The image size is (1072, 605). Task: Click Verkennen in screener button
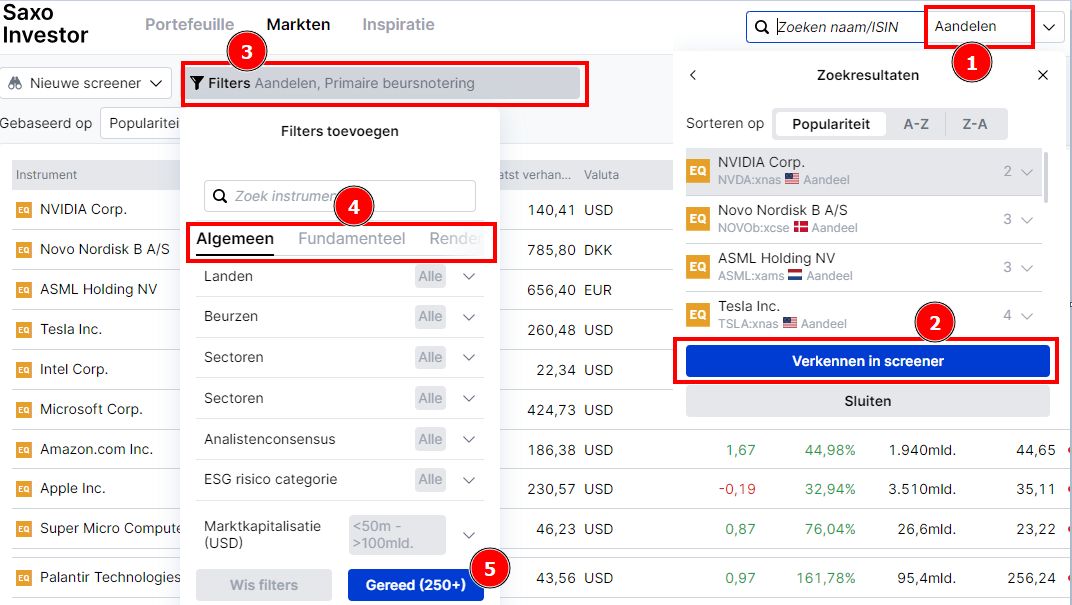click(868, 361)
